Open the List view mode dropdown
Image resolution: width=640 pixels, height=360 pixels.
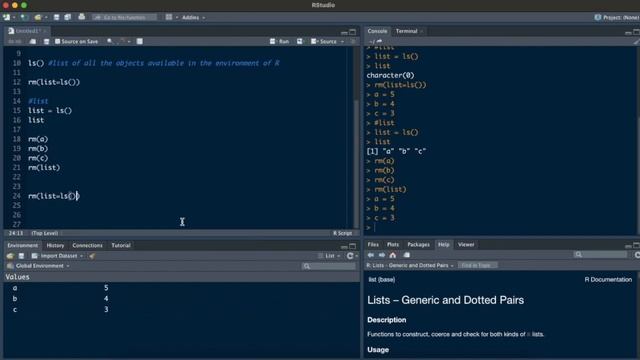[329, 256]
